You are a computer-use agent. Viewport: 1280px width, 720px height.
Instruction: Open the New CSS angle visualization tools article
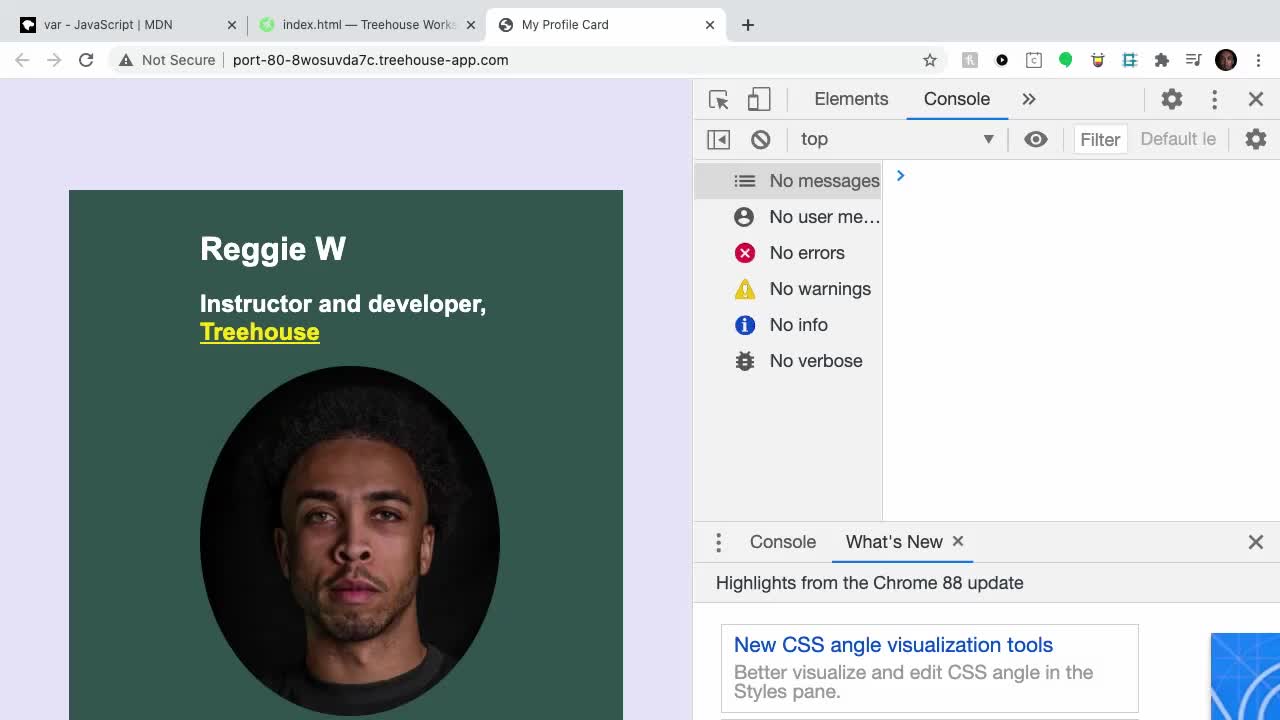pyautogui.click(x=893, y=645)
